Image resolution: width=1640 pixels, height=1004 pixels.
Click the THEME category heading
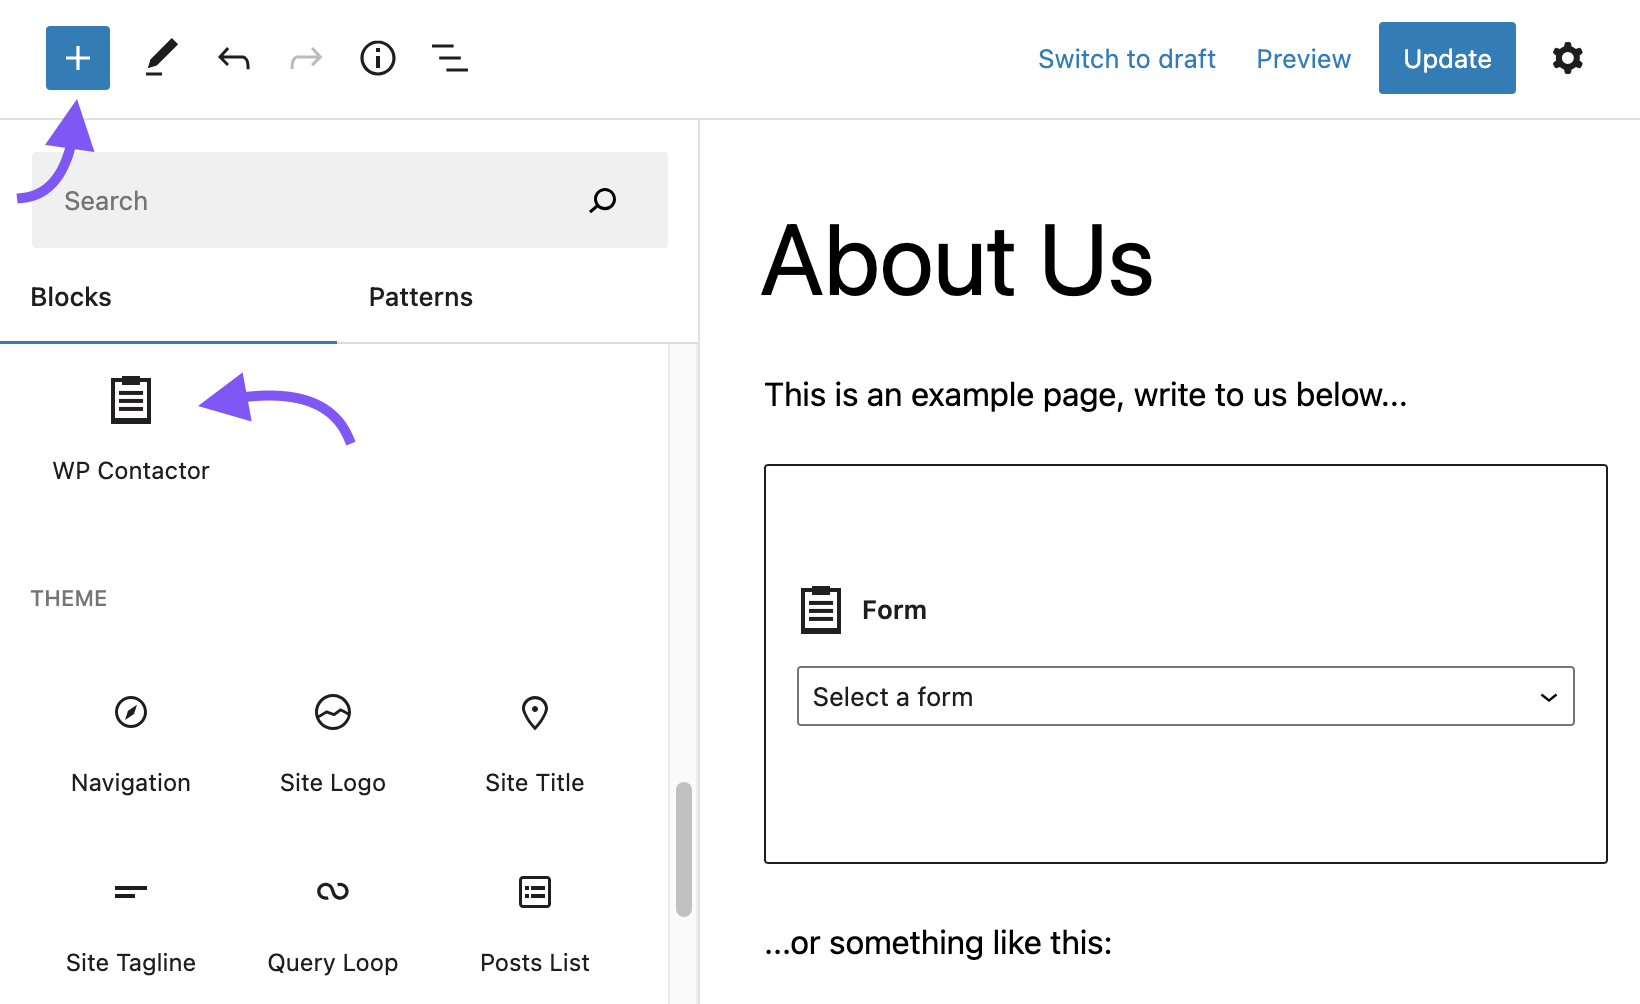[69, 598]
